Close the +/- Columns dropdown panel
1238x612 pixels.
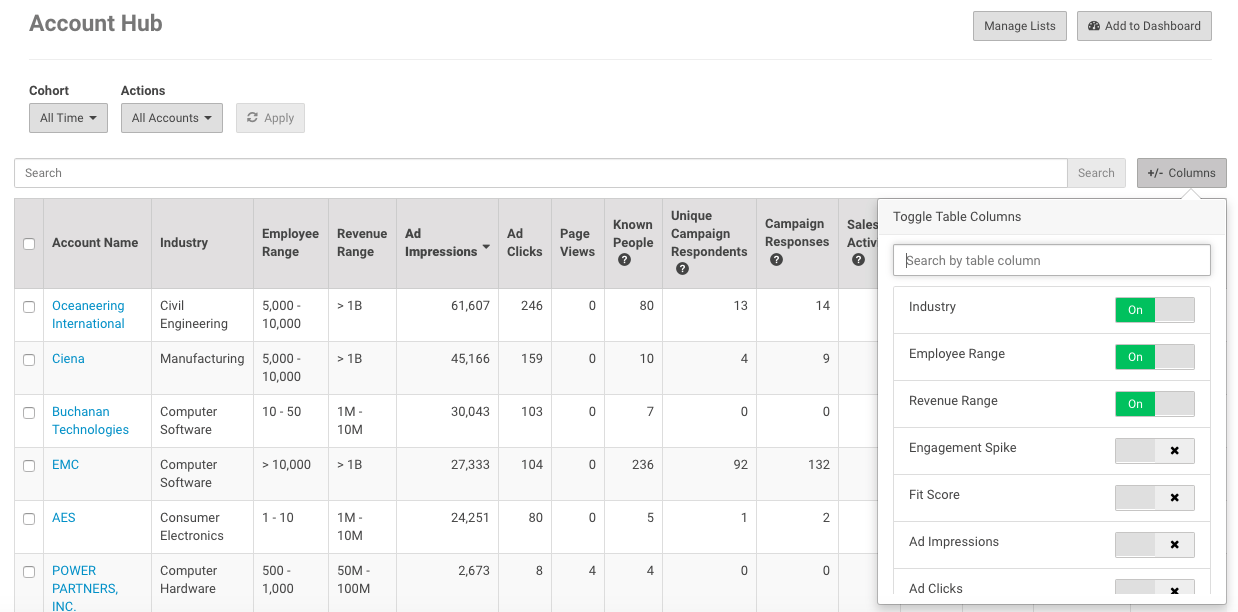click(x=1181, y=173)
